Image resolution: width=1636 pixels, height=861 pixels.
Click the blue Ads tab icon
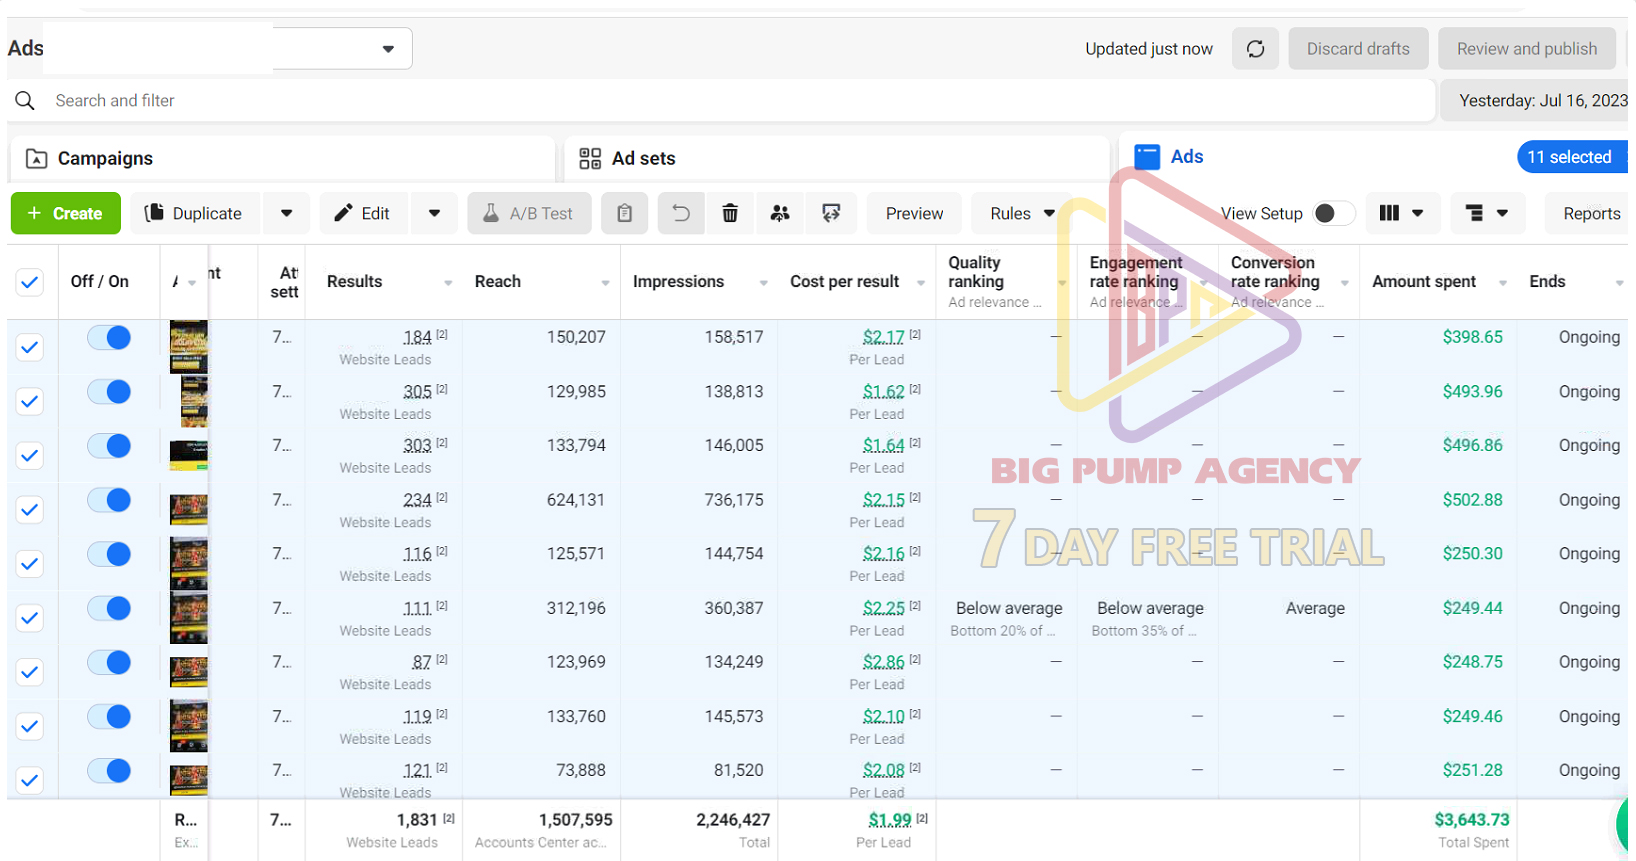[x=1147, y=157]
